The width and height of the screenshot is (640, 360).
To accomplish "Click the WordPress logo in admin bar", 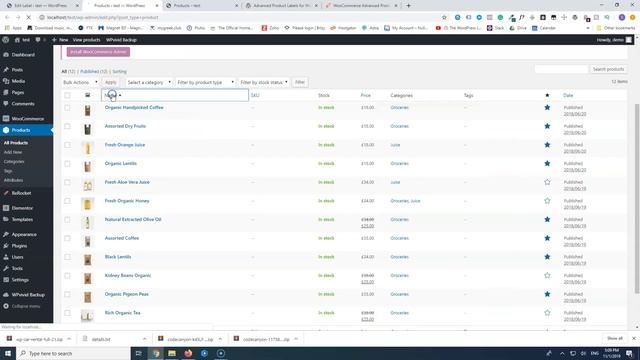I will (6, 40).
